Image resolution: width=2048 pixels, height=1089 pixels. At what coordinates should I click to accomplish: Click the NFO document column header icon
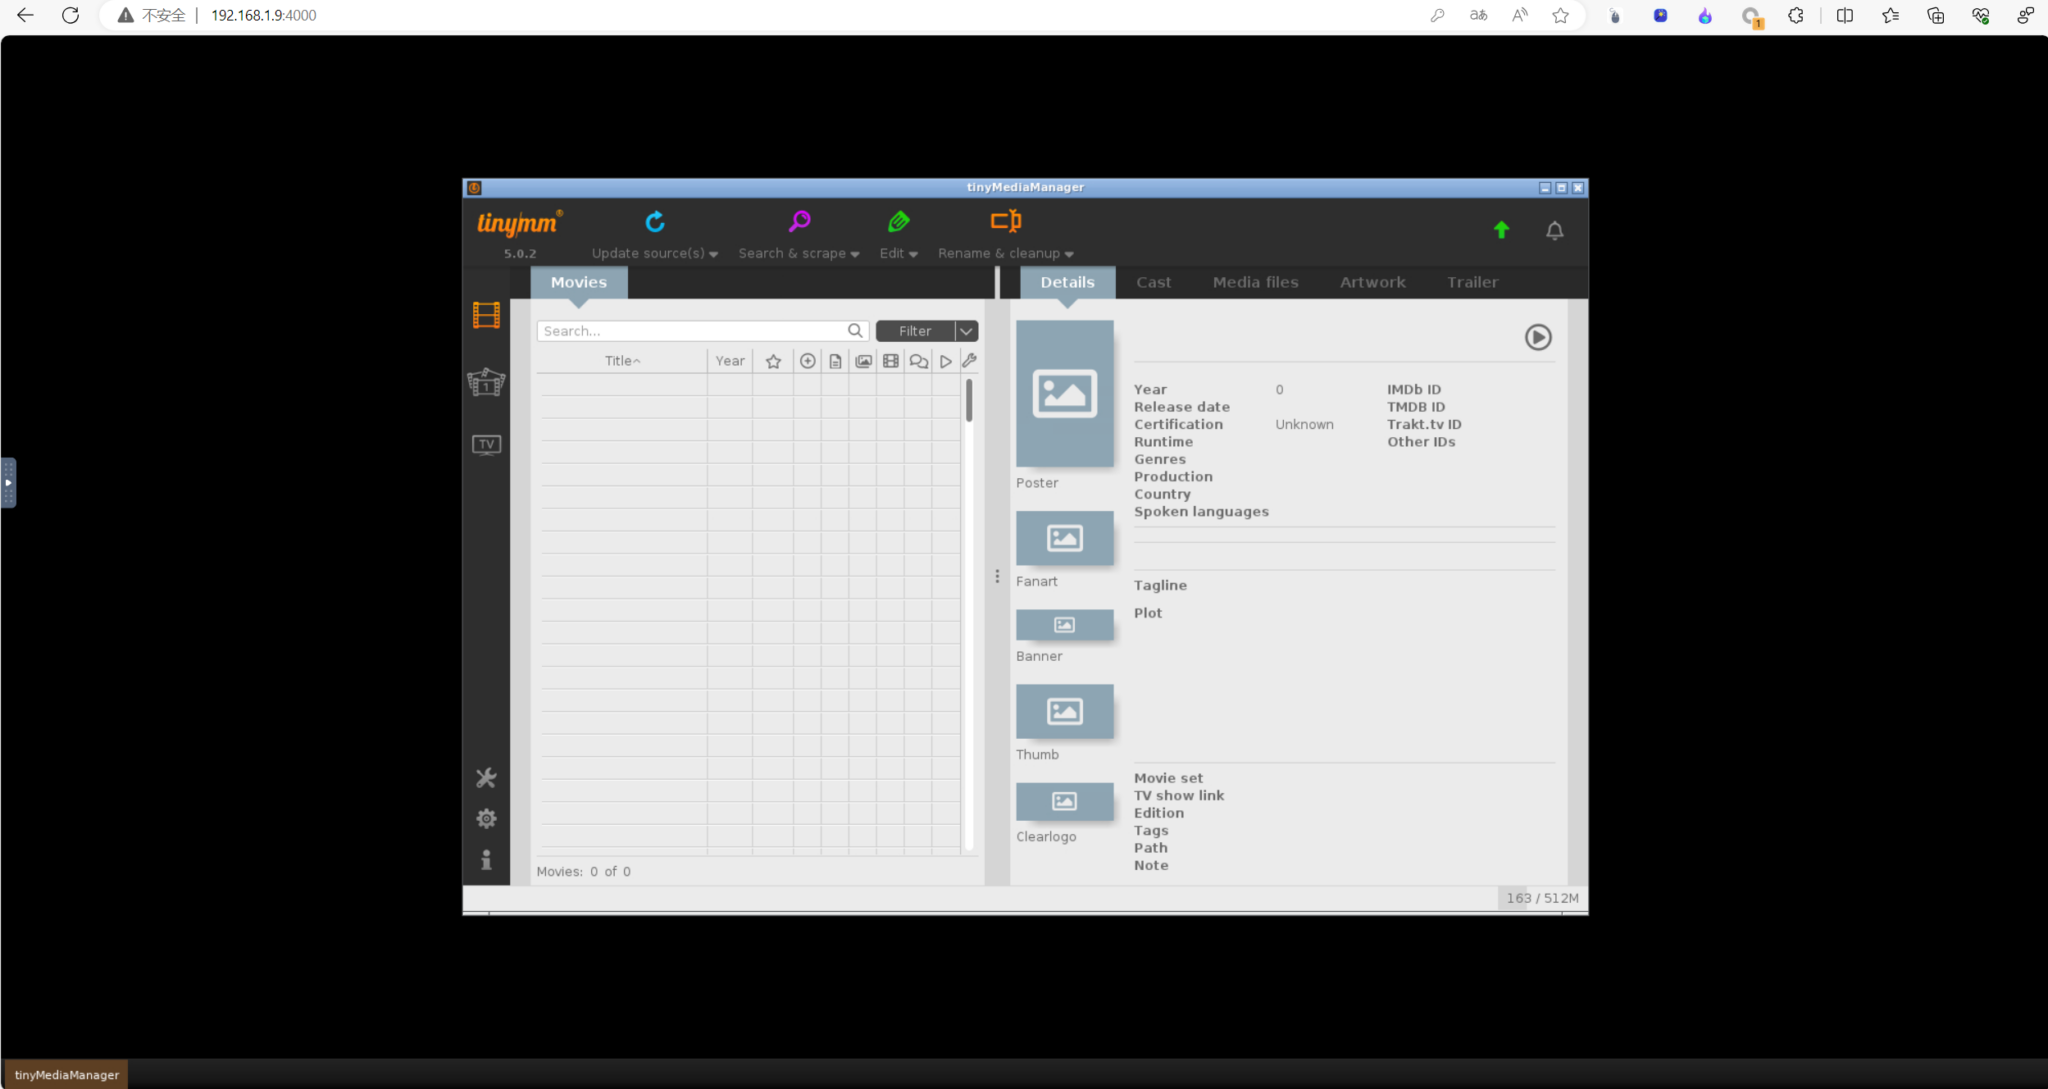(835, 361)
